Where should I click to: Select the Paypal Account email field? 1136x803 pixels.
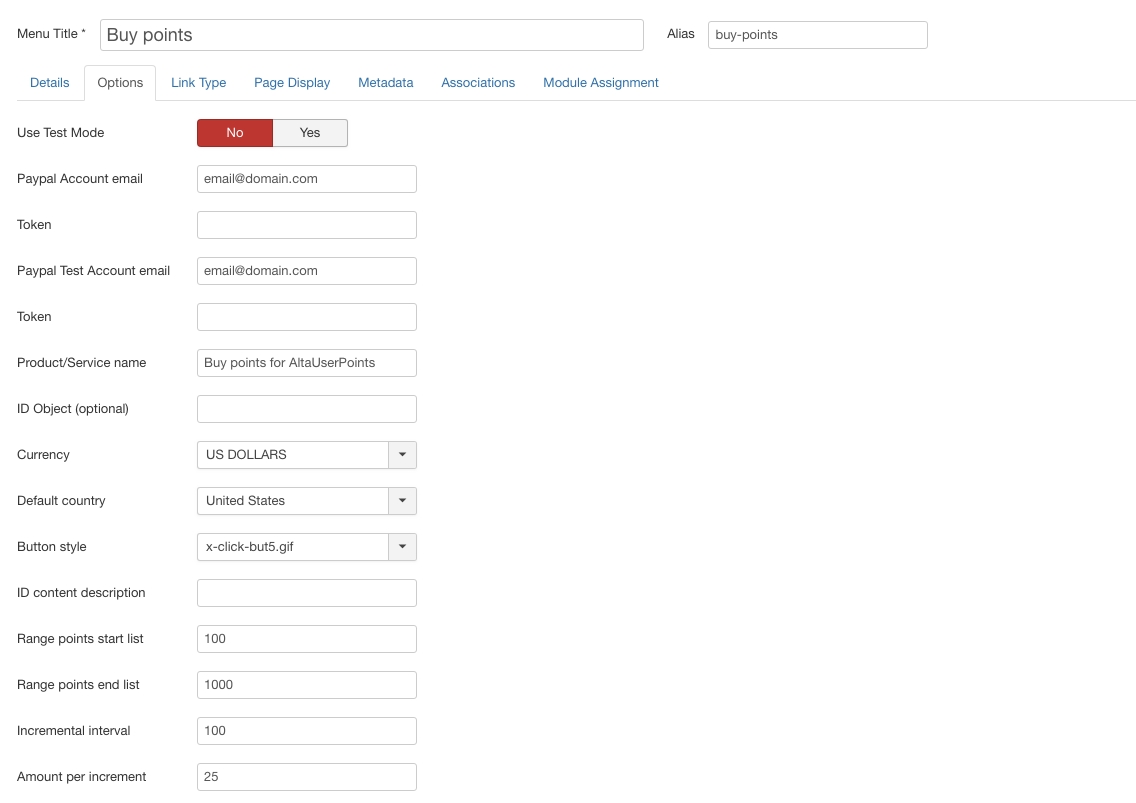click(x=306, y=179)
